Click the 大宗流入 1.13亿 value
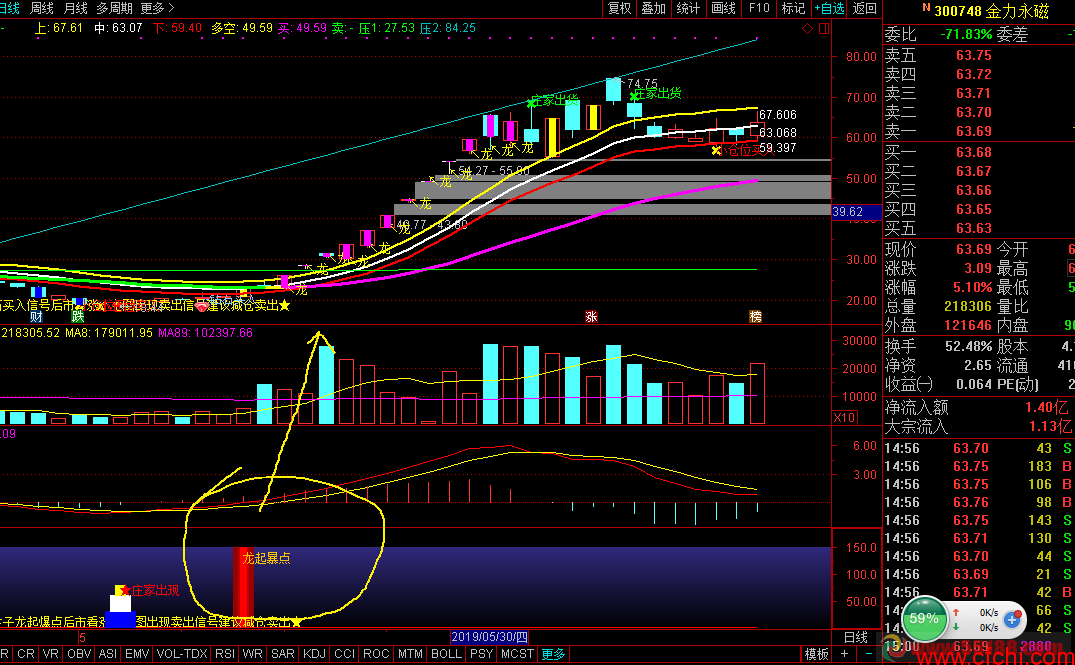The width and height of the screenshot is (1075, 665). pos(1050,426)
